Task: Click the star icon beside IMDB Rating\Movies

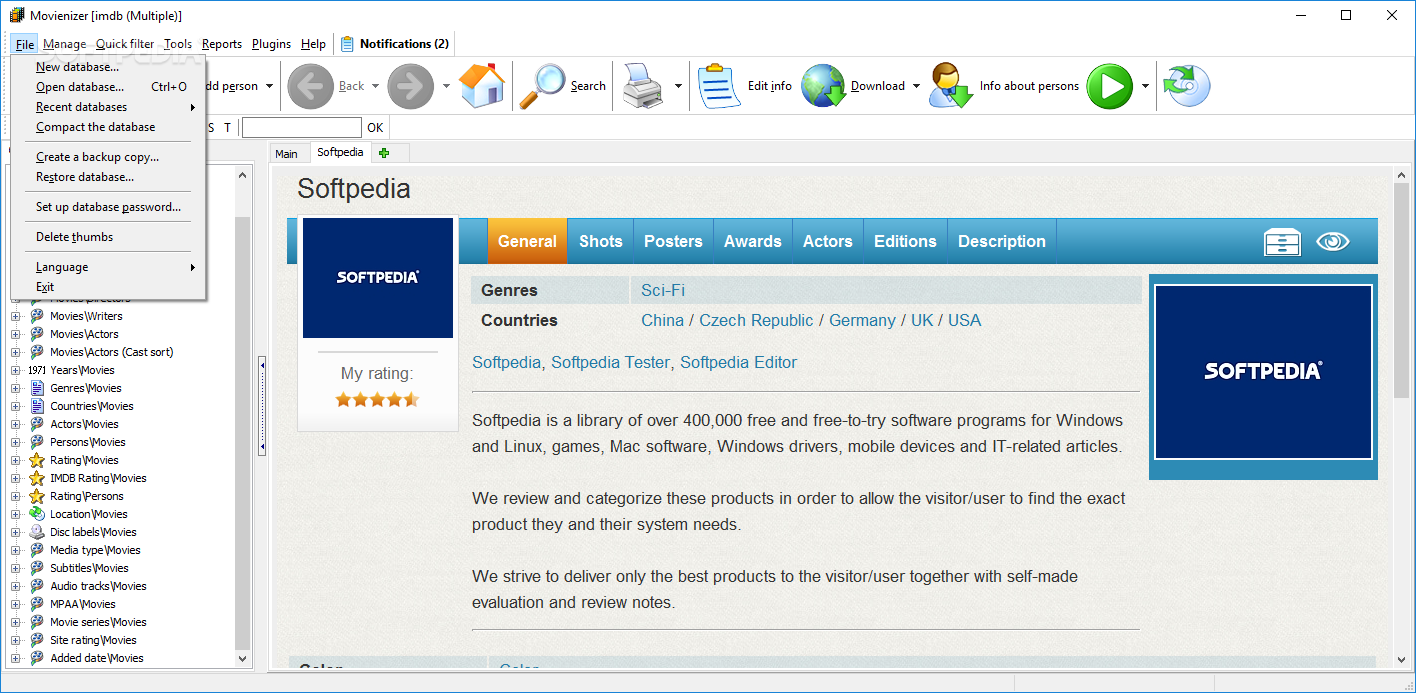Action: click(x=37, y=478)
